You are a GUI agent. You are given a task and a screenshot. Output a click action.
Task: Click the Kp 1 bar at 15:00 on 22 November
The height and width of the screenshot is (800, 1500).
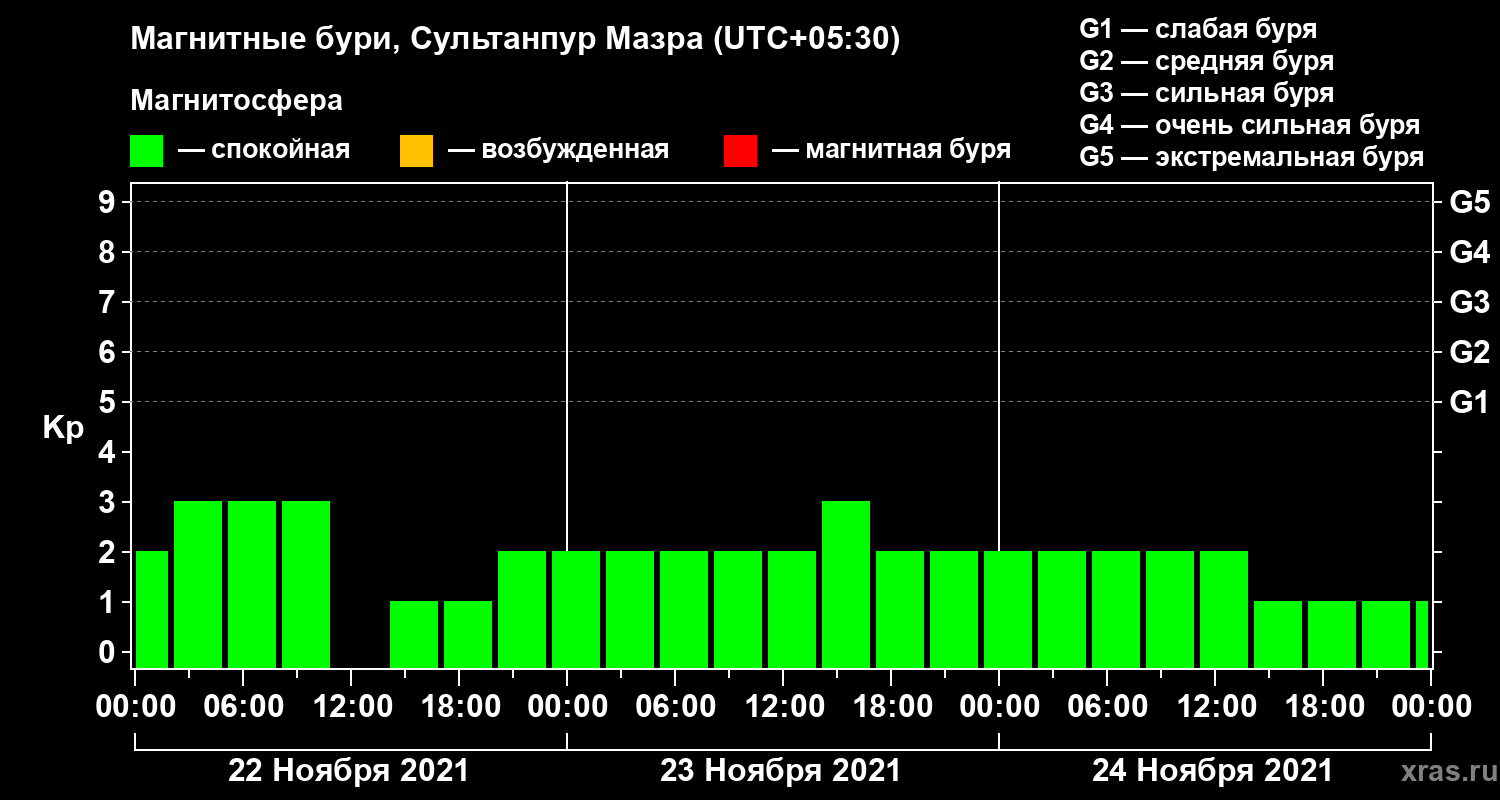[x=414, y=634]
